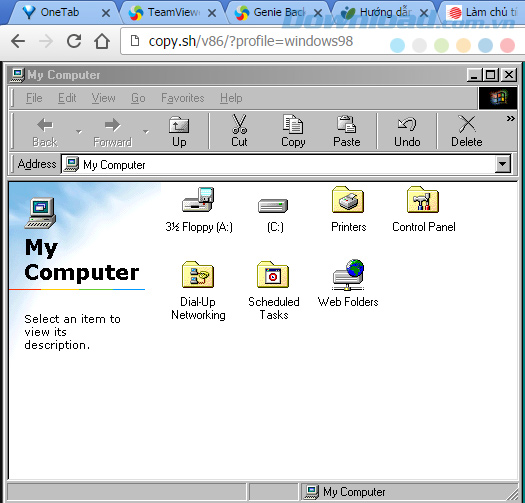The width and height of the screenshot is (525, 503).
Task: Close the Hướng dẫn browser tab
Action: [424, 13]
